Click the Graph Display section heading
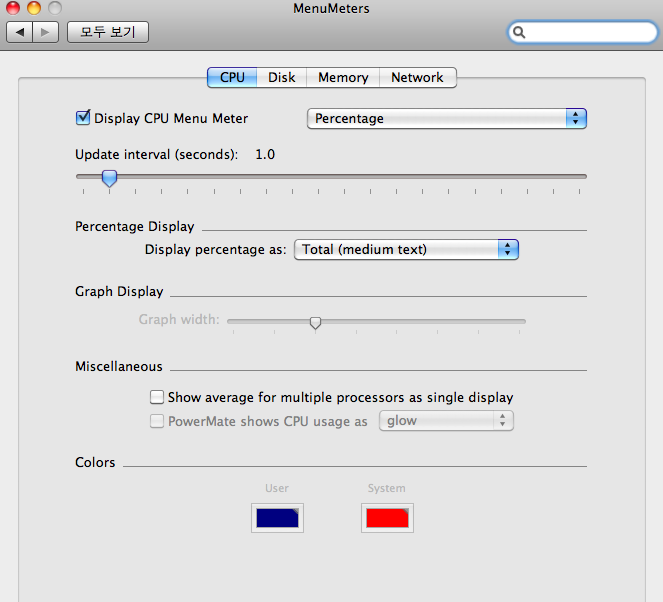The image size is (663, 602). [119, 292]
